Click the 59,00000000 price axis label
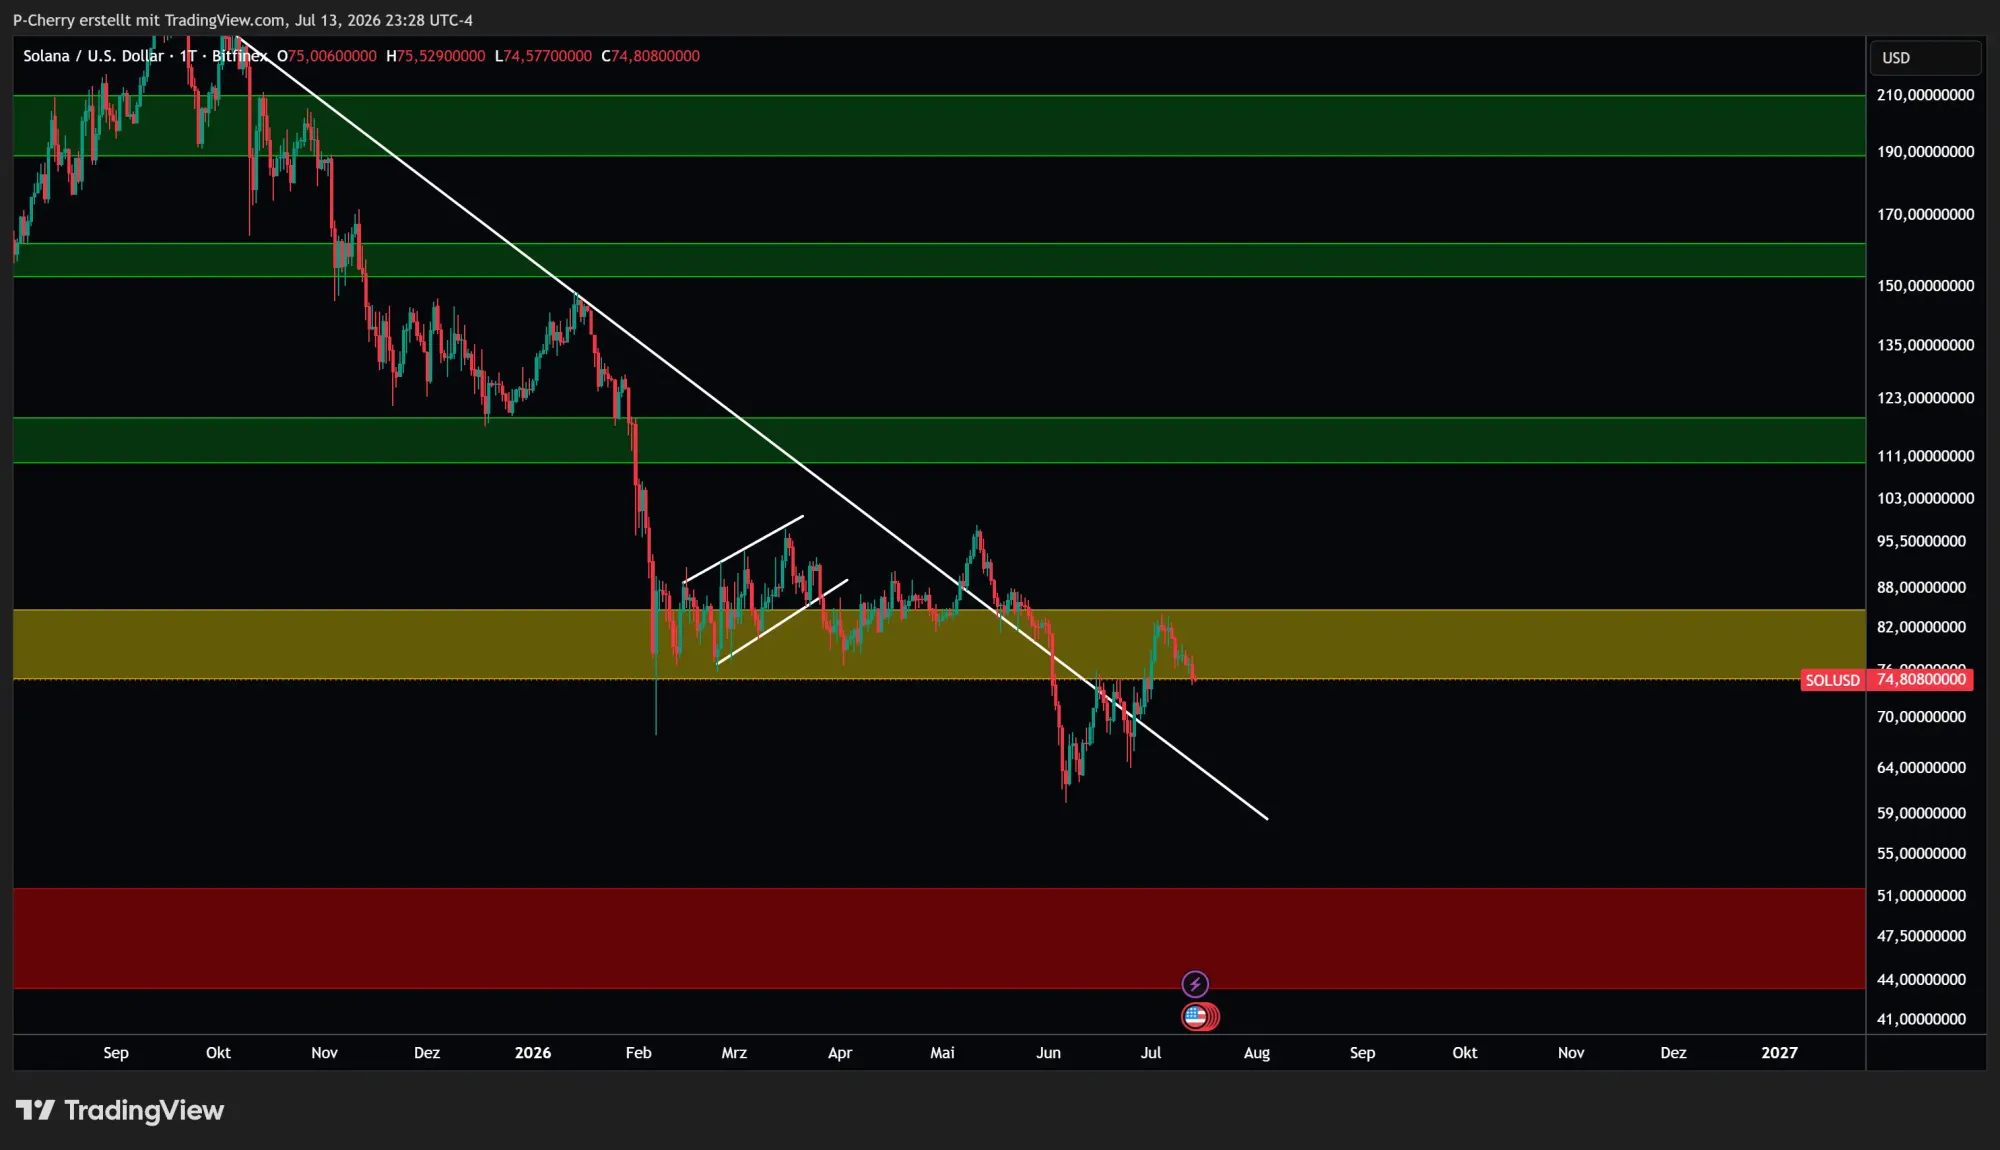The height and width of the screenshot is (1150, 2000). coord(1921,813)
